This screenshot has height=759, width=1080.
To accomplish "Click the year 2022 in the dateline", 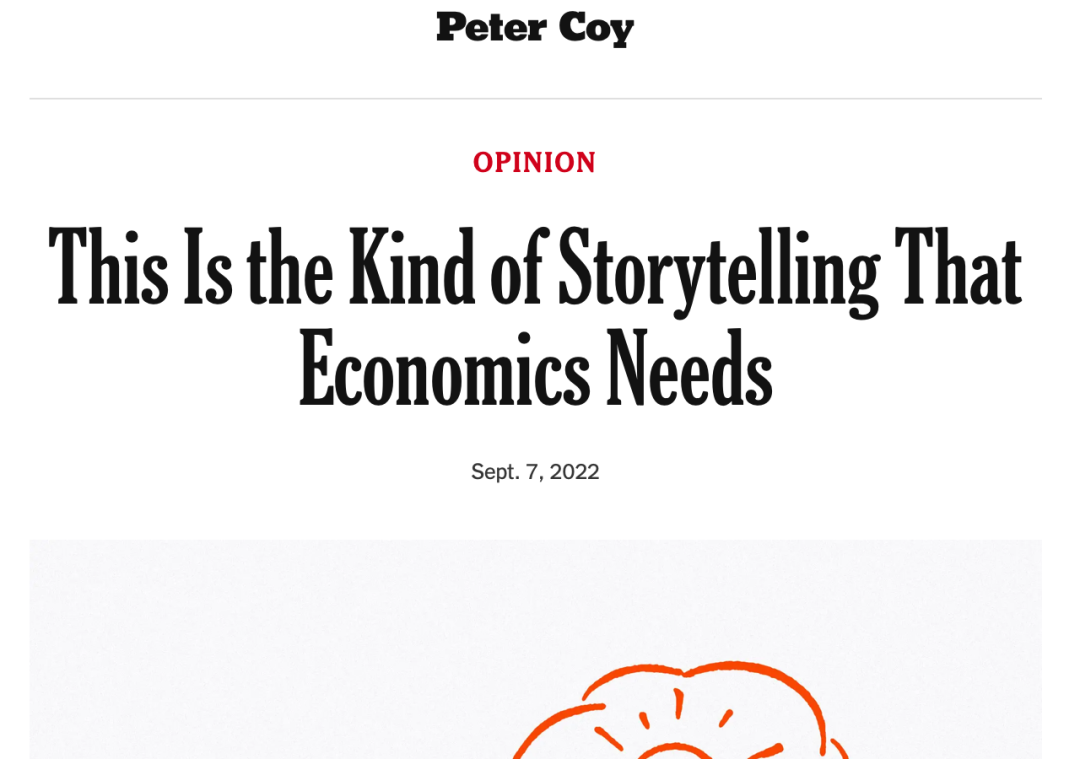I will (574, 472).
